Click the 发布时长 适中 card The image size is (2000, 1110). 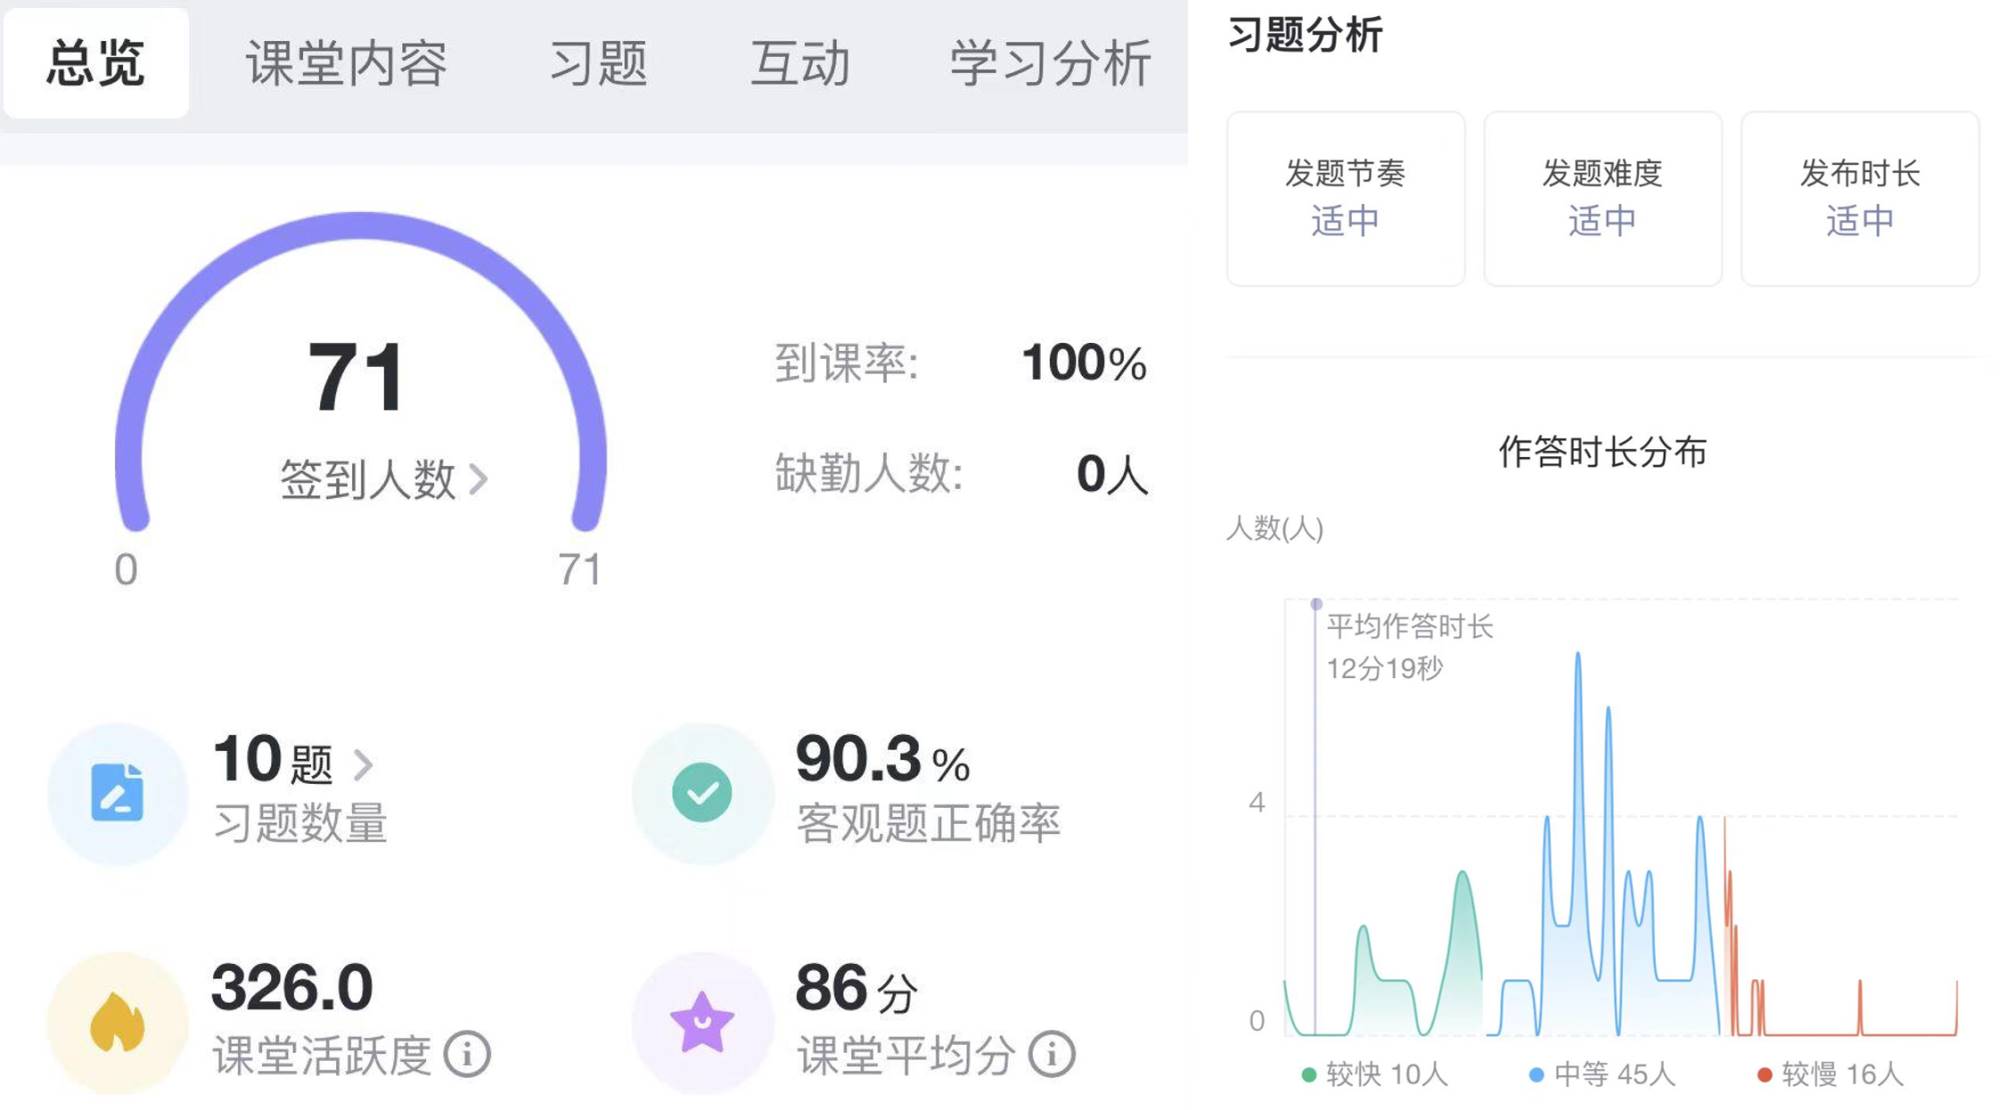(1859, 198)
